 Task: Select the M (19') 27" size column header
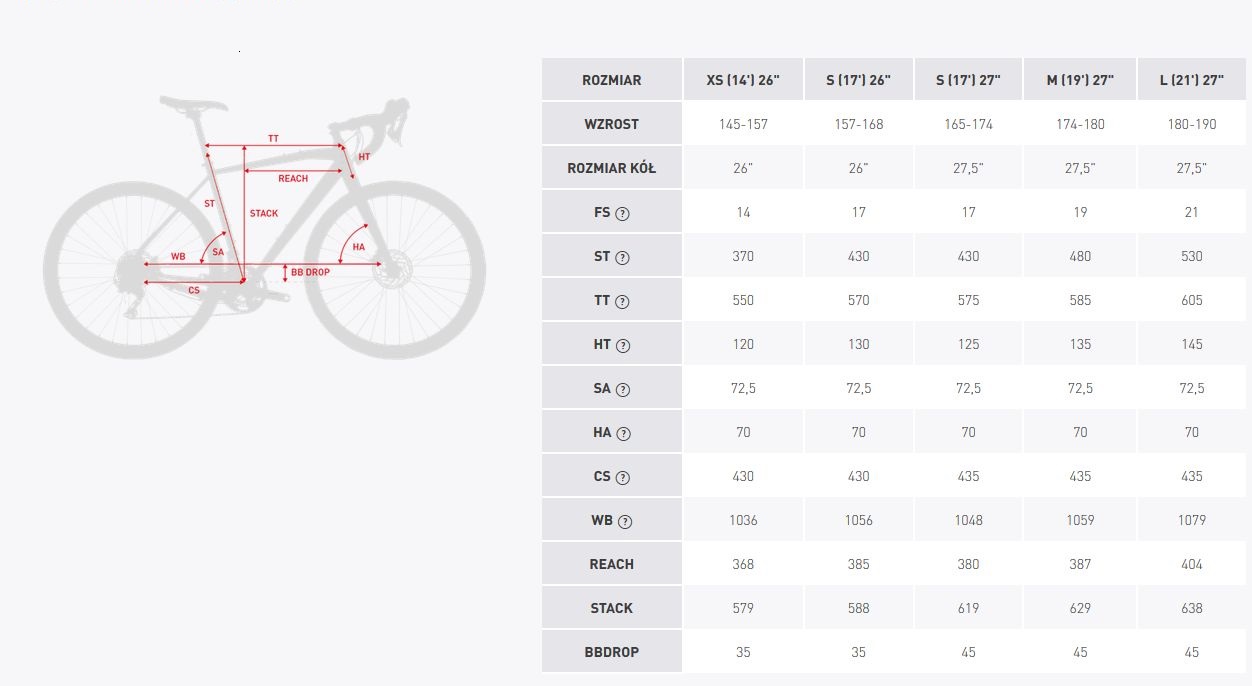click(1080, 80)
